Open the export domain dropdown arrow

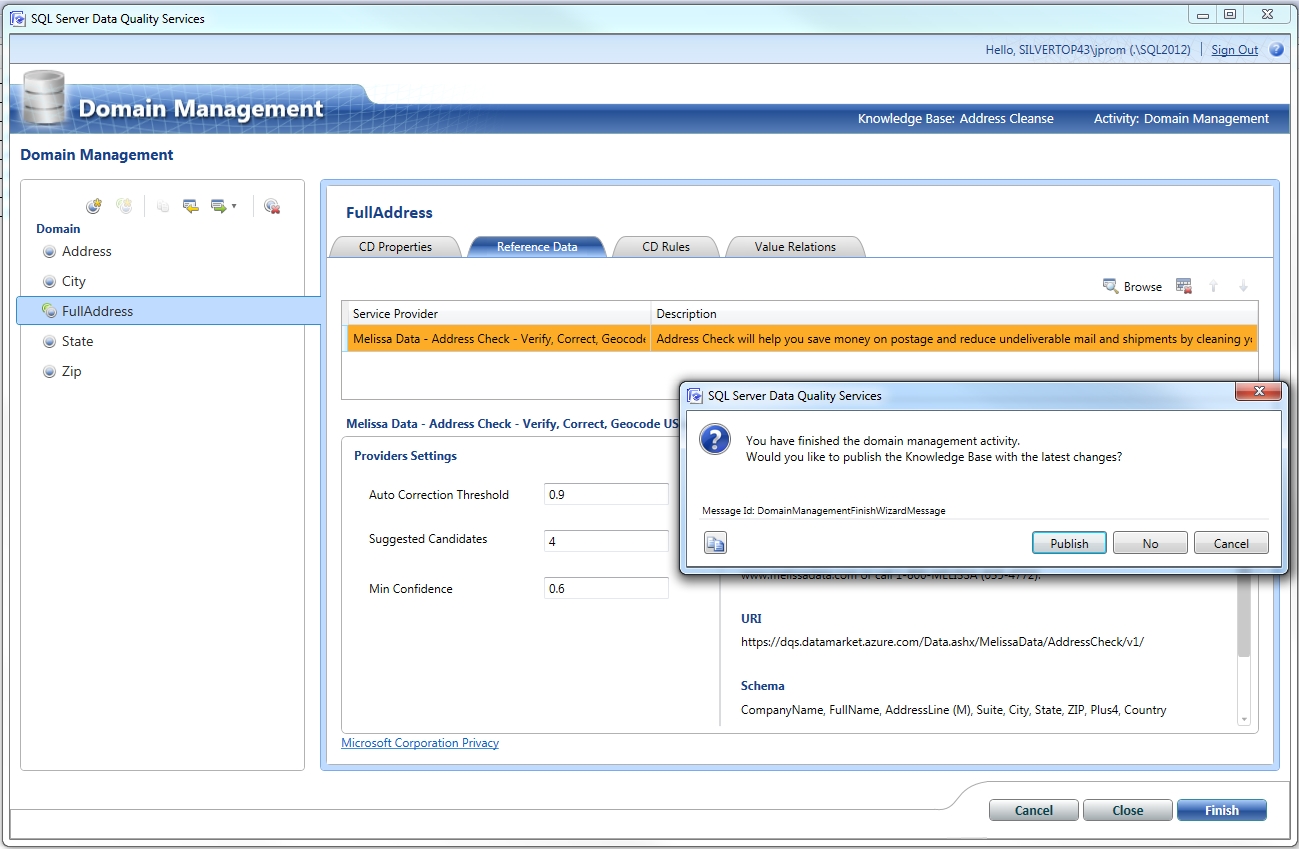233,206
